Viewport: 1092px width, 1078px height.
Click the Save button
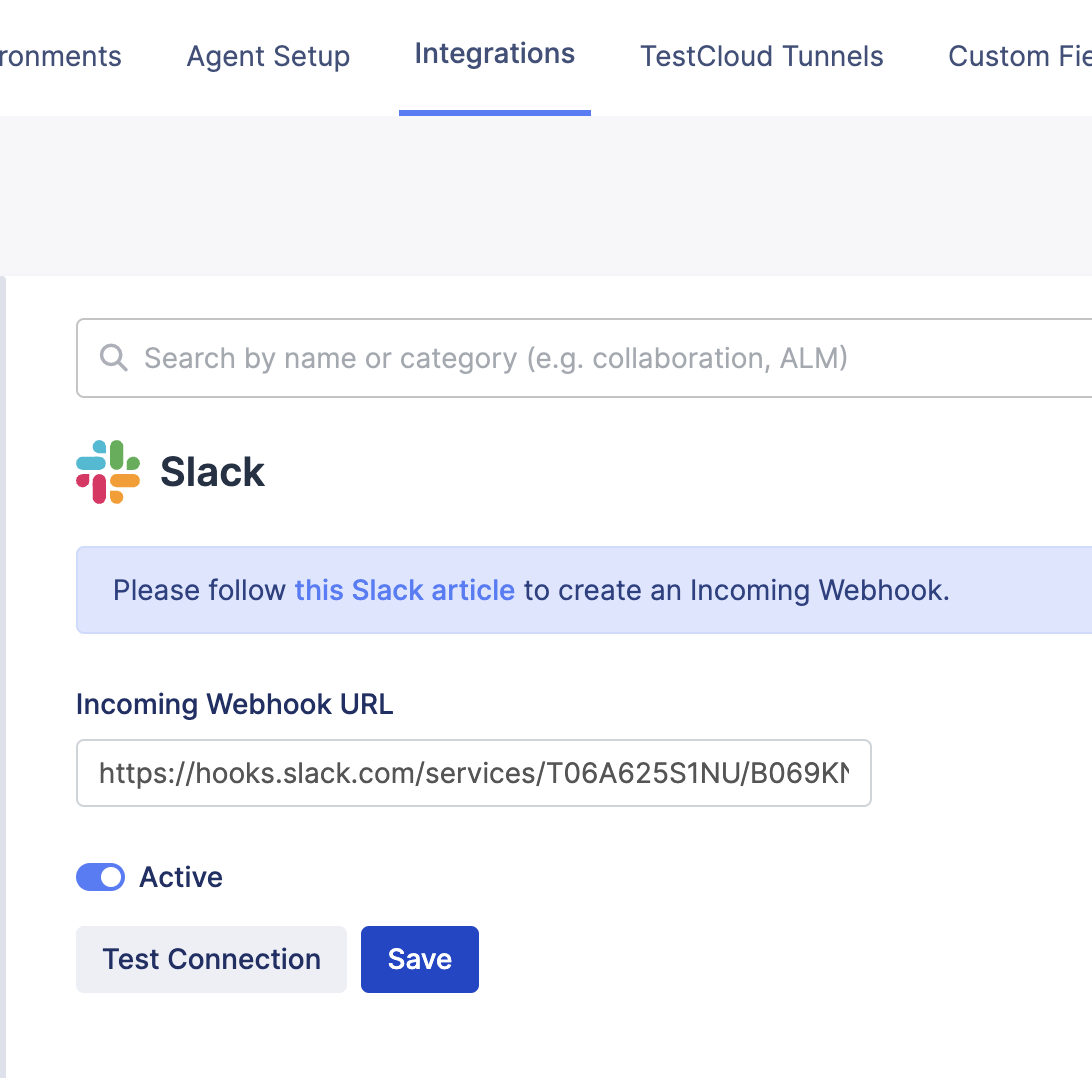click(x=419, y=959)
